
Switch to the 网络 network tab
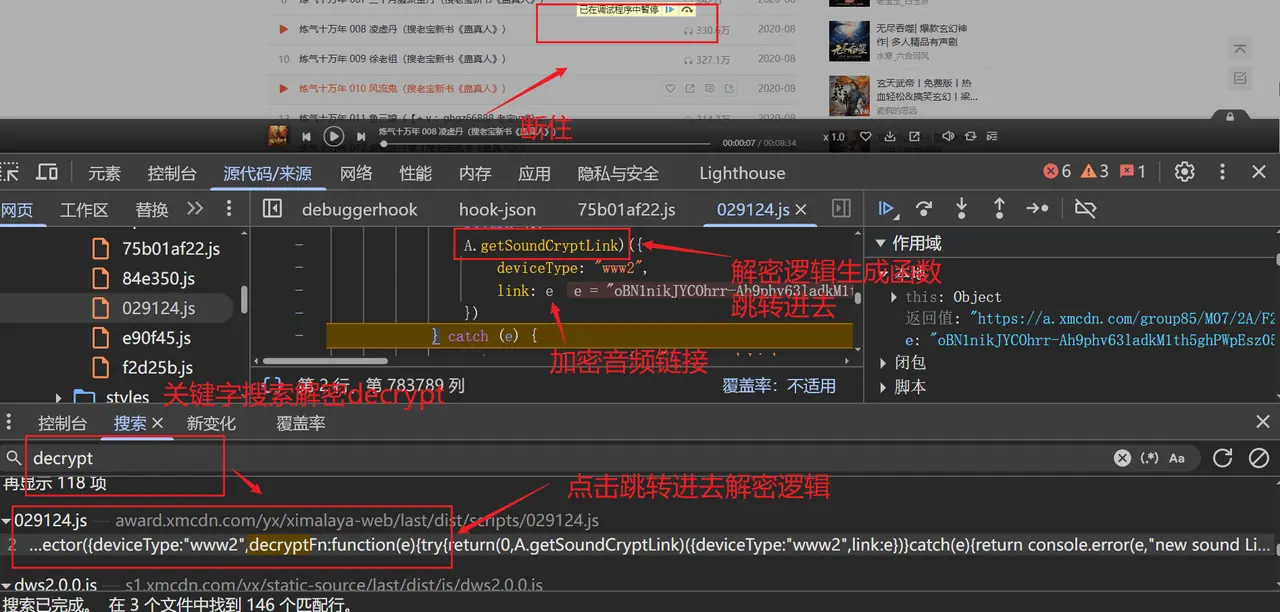[356, 173]
